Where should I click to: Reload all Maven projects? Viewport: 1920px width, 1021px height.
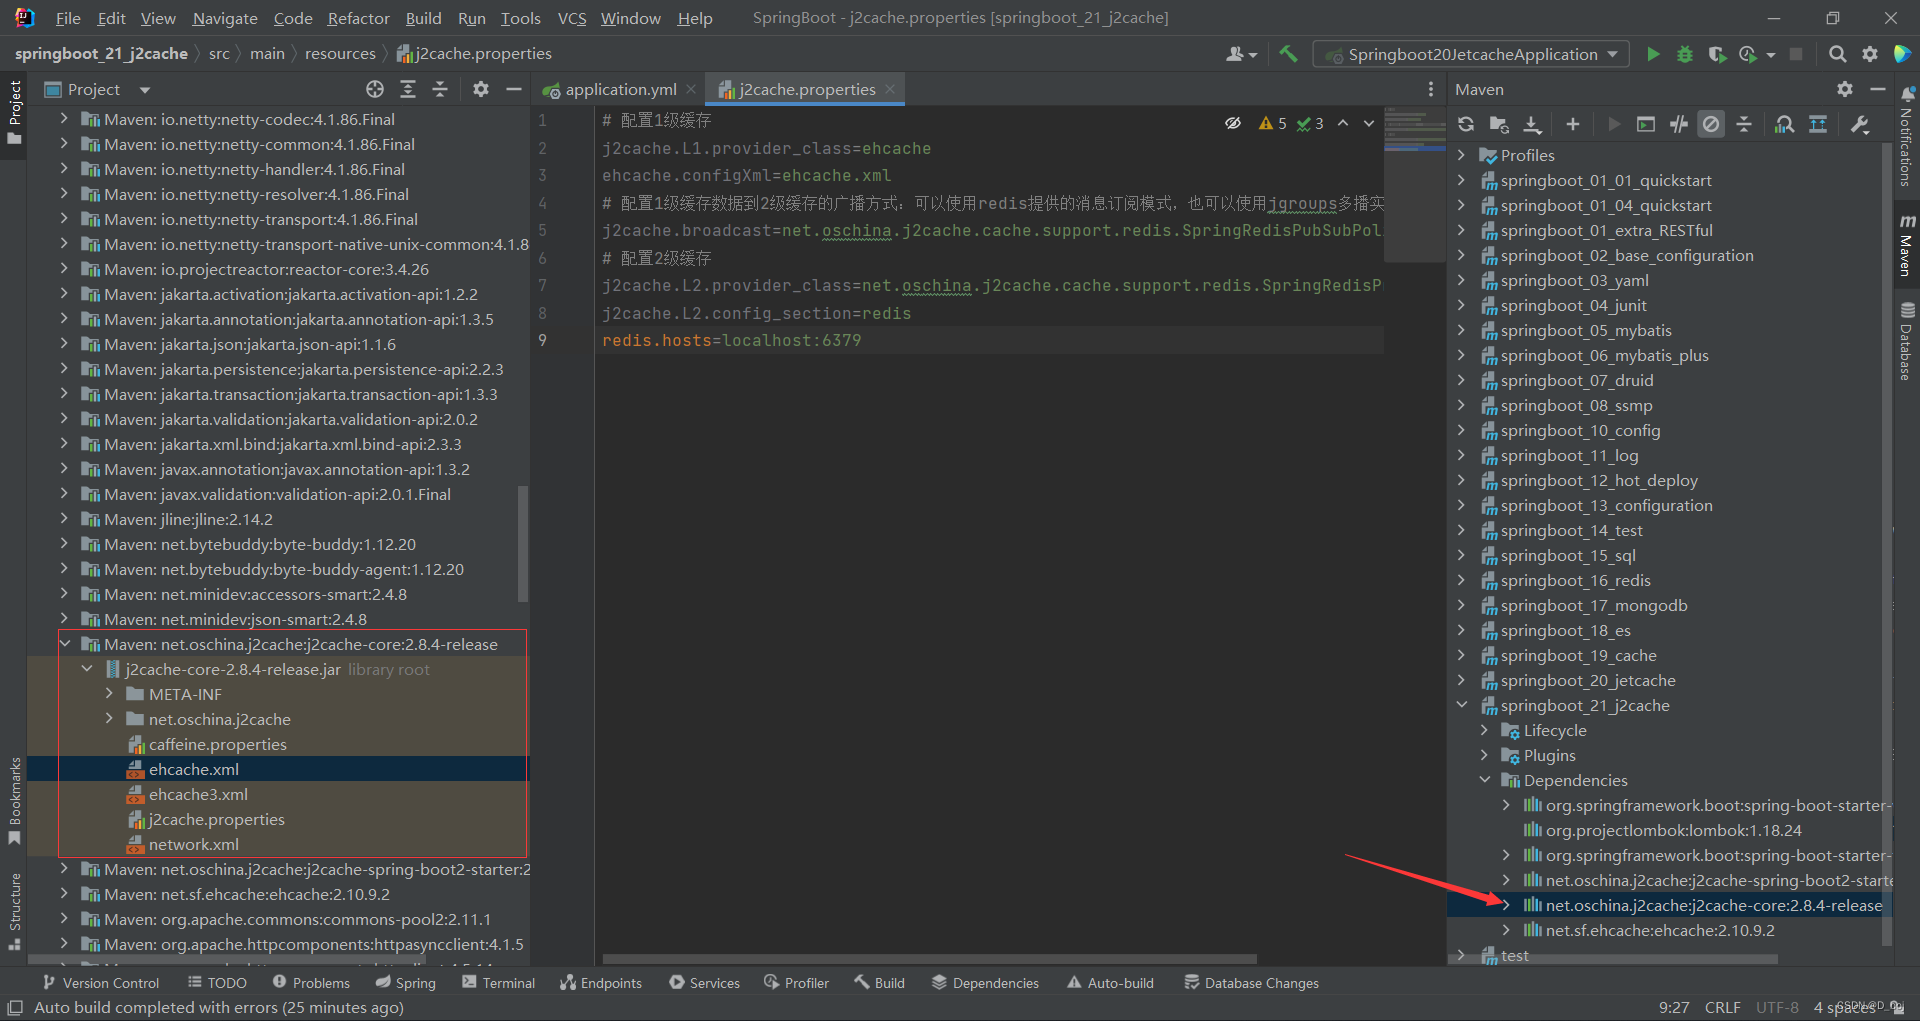(1466, 124)
